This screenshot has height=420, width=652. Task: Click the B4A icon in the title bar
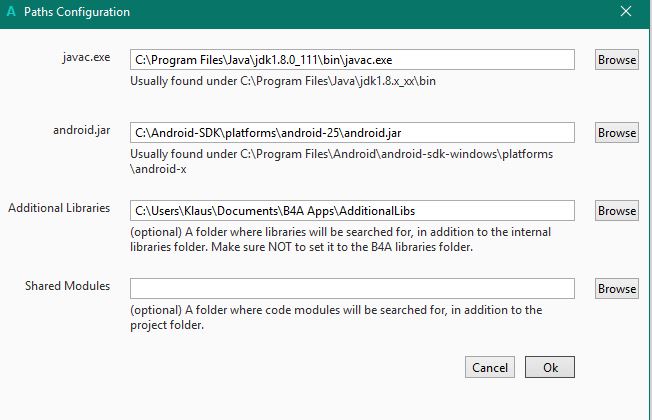coord(11,12)
